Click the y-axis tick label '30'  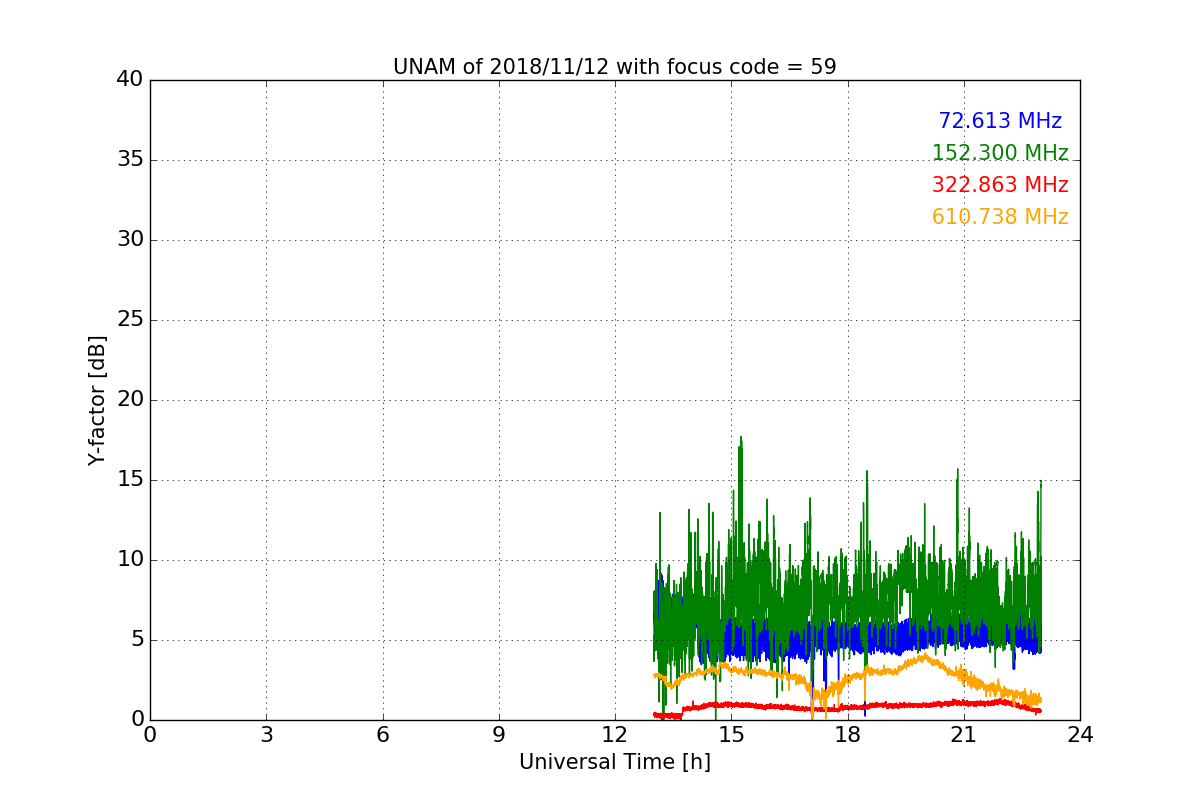pos(130,240)
